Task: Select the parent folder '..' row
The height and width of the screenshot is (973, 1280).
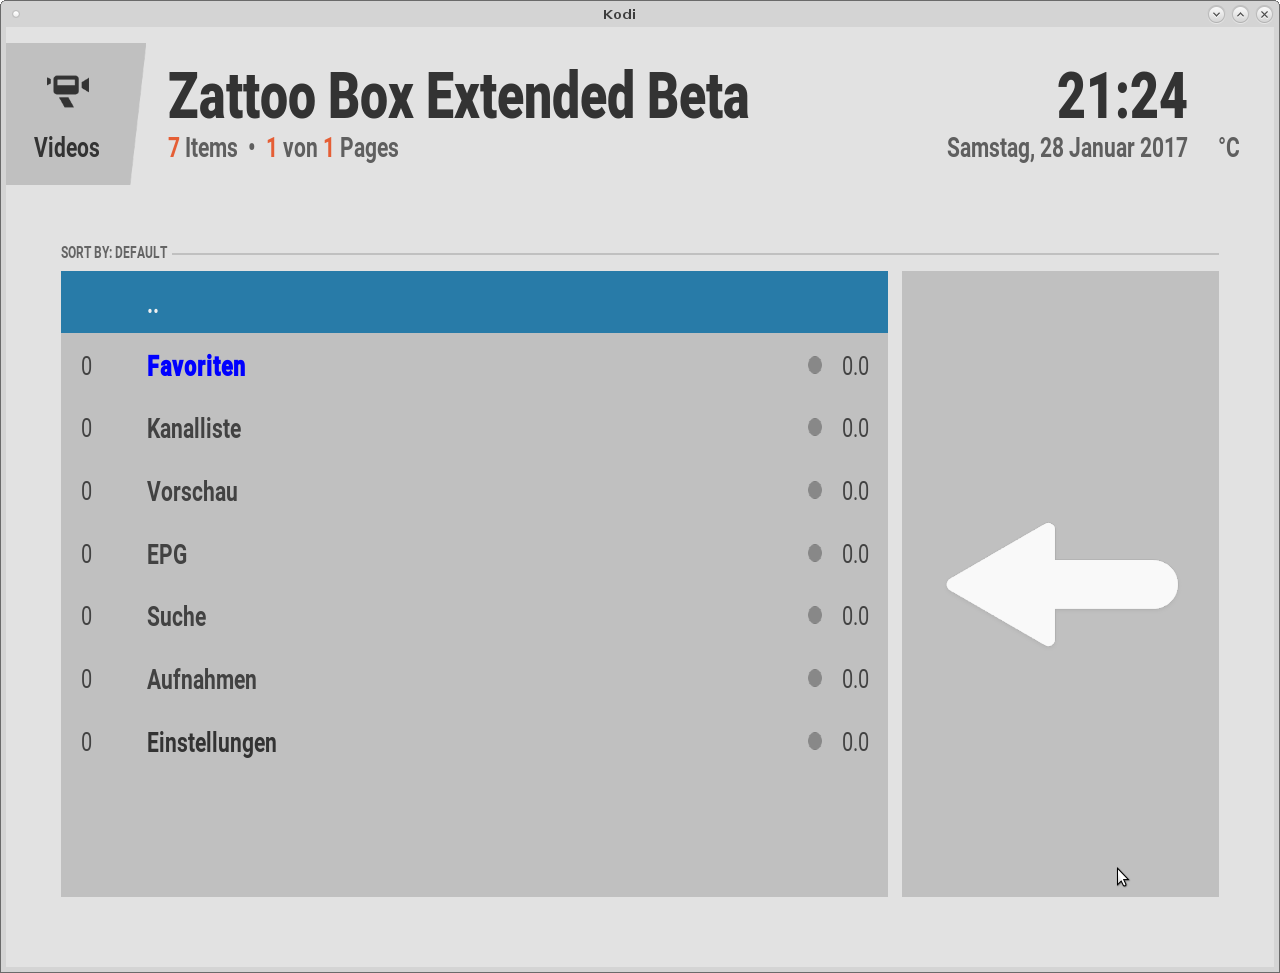Action: [x=474, y=302]
